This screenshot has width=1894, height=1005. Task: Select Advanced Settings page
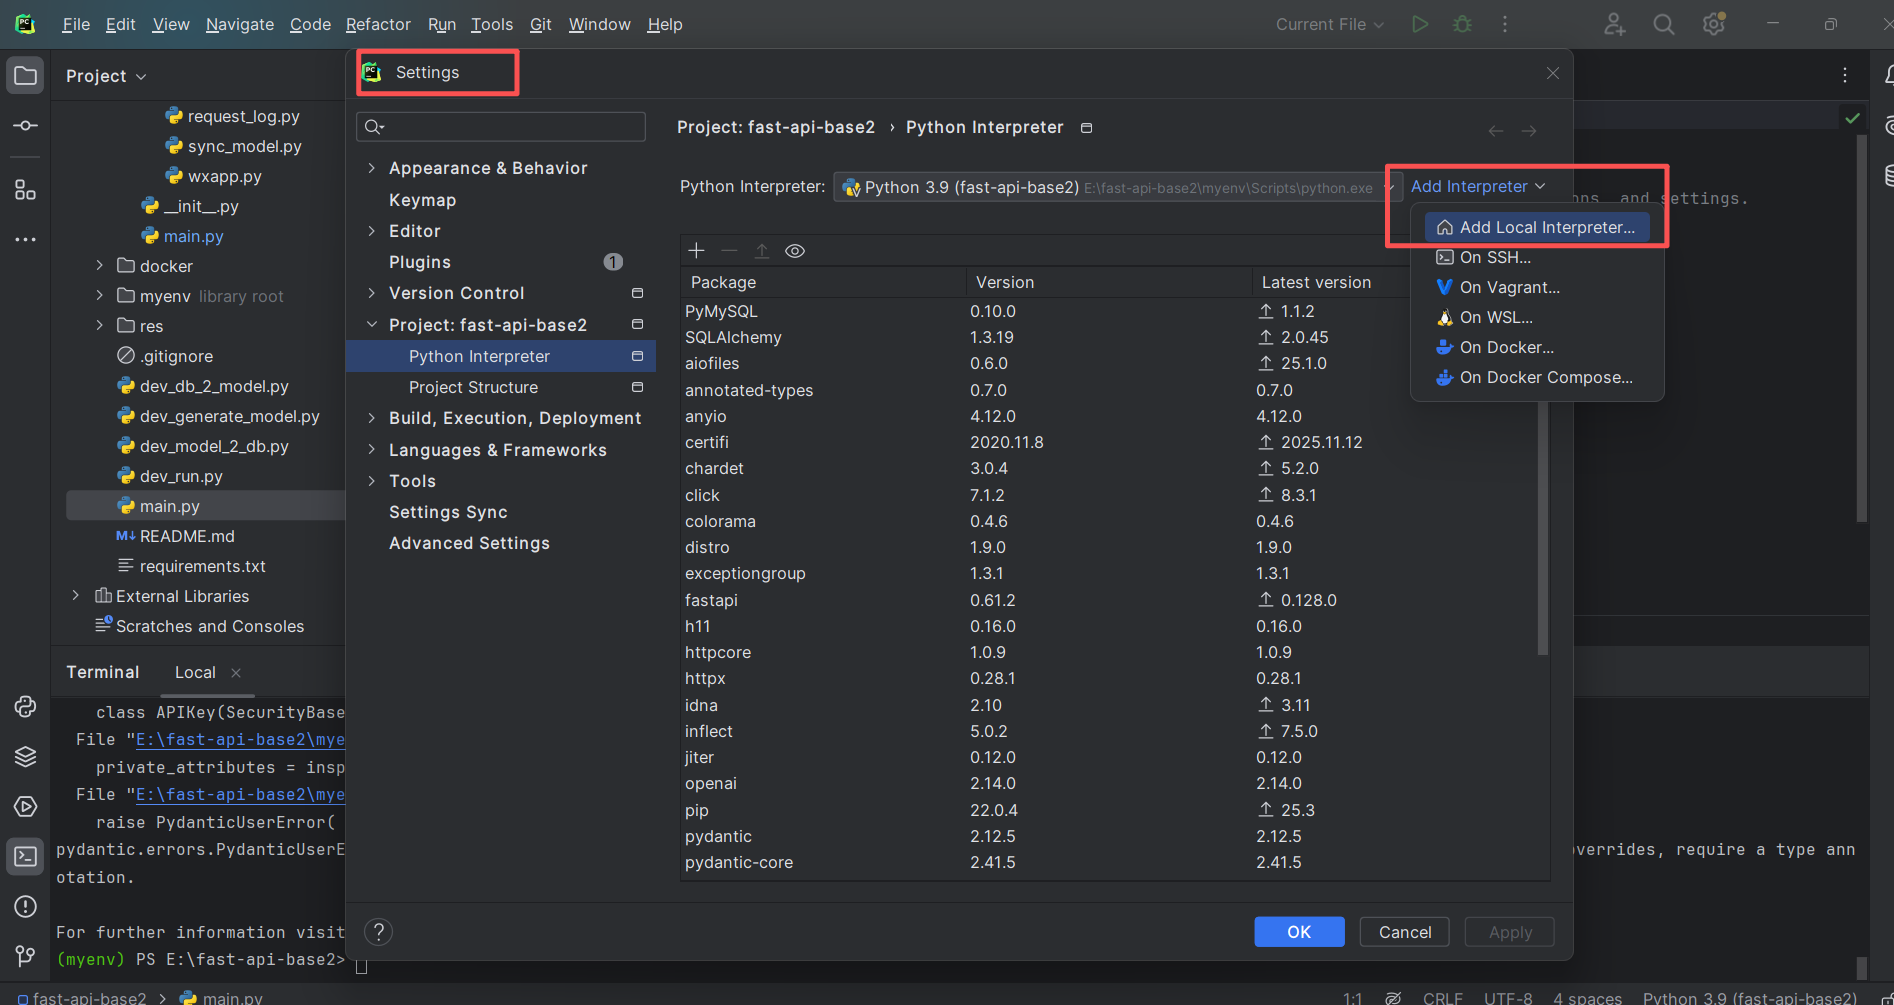pyautogui.click(x=501, y=543)
